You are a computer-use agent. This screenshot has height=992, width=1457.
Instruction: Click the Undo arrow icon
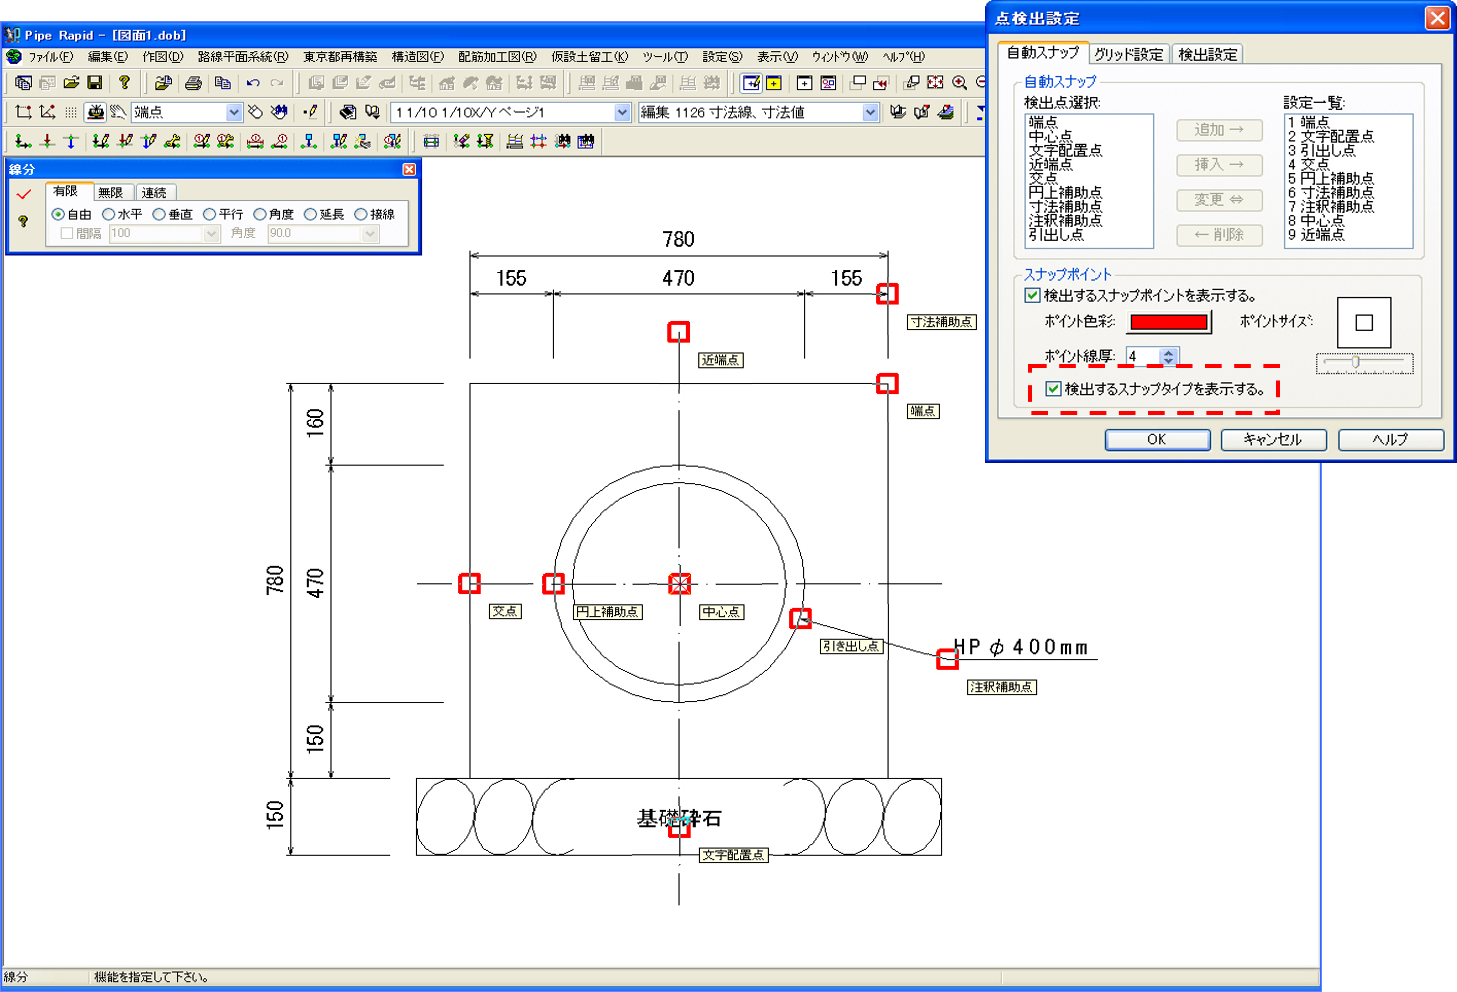253,82
